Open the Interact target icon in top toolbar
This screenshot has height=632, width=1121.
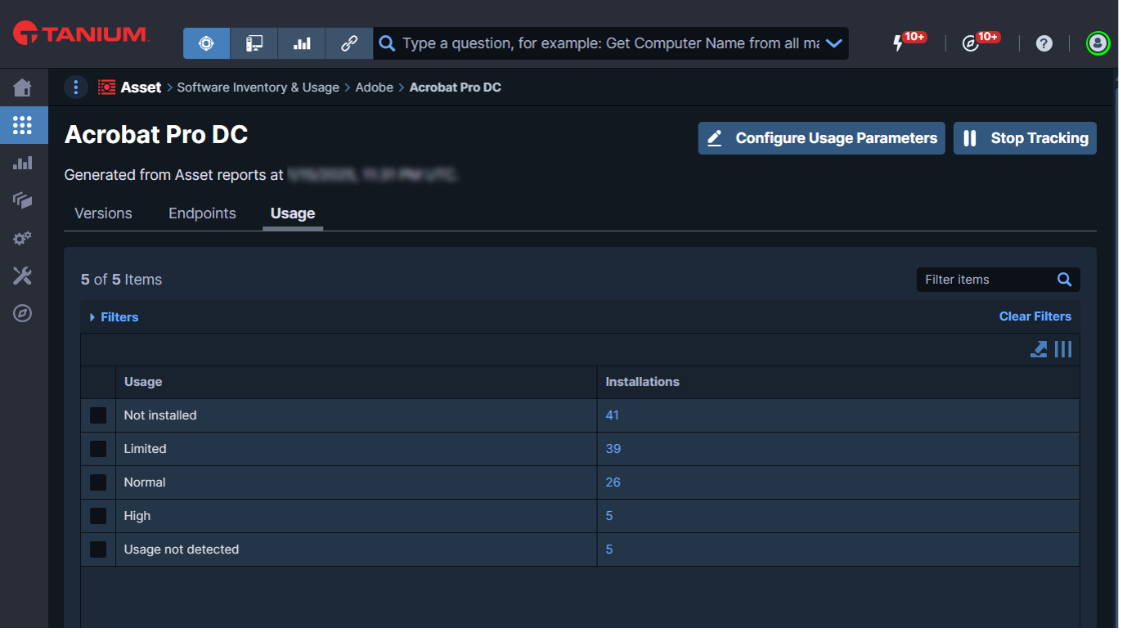(x=207, y=44)
